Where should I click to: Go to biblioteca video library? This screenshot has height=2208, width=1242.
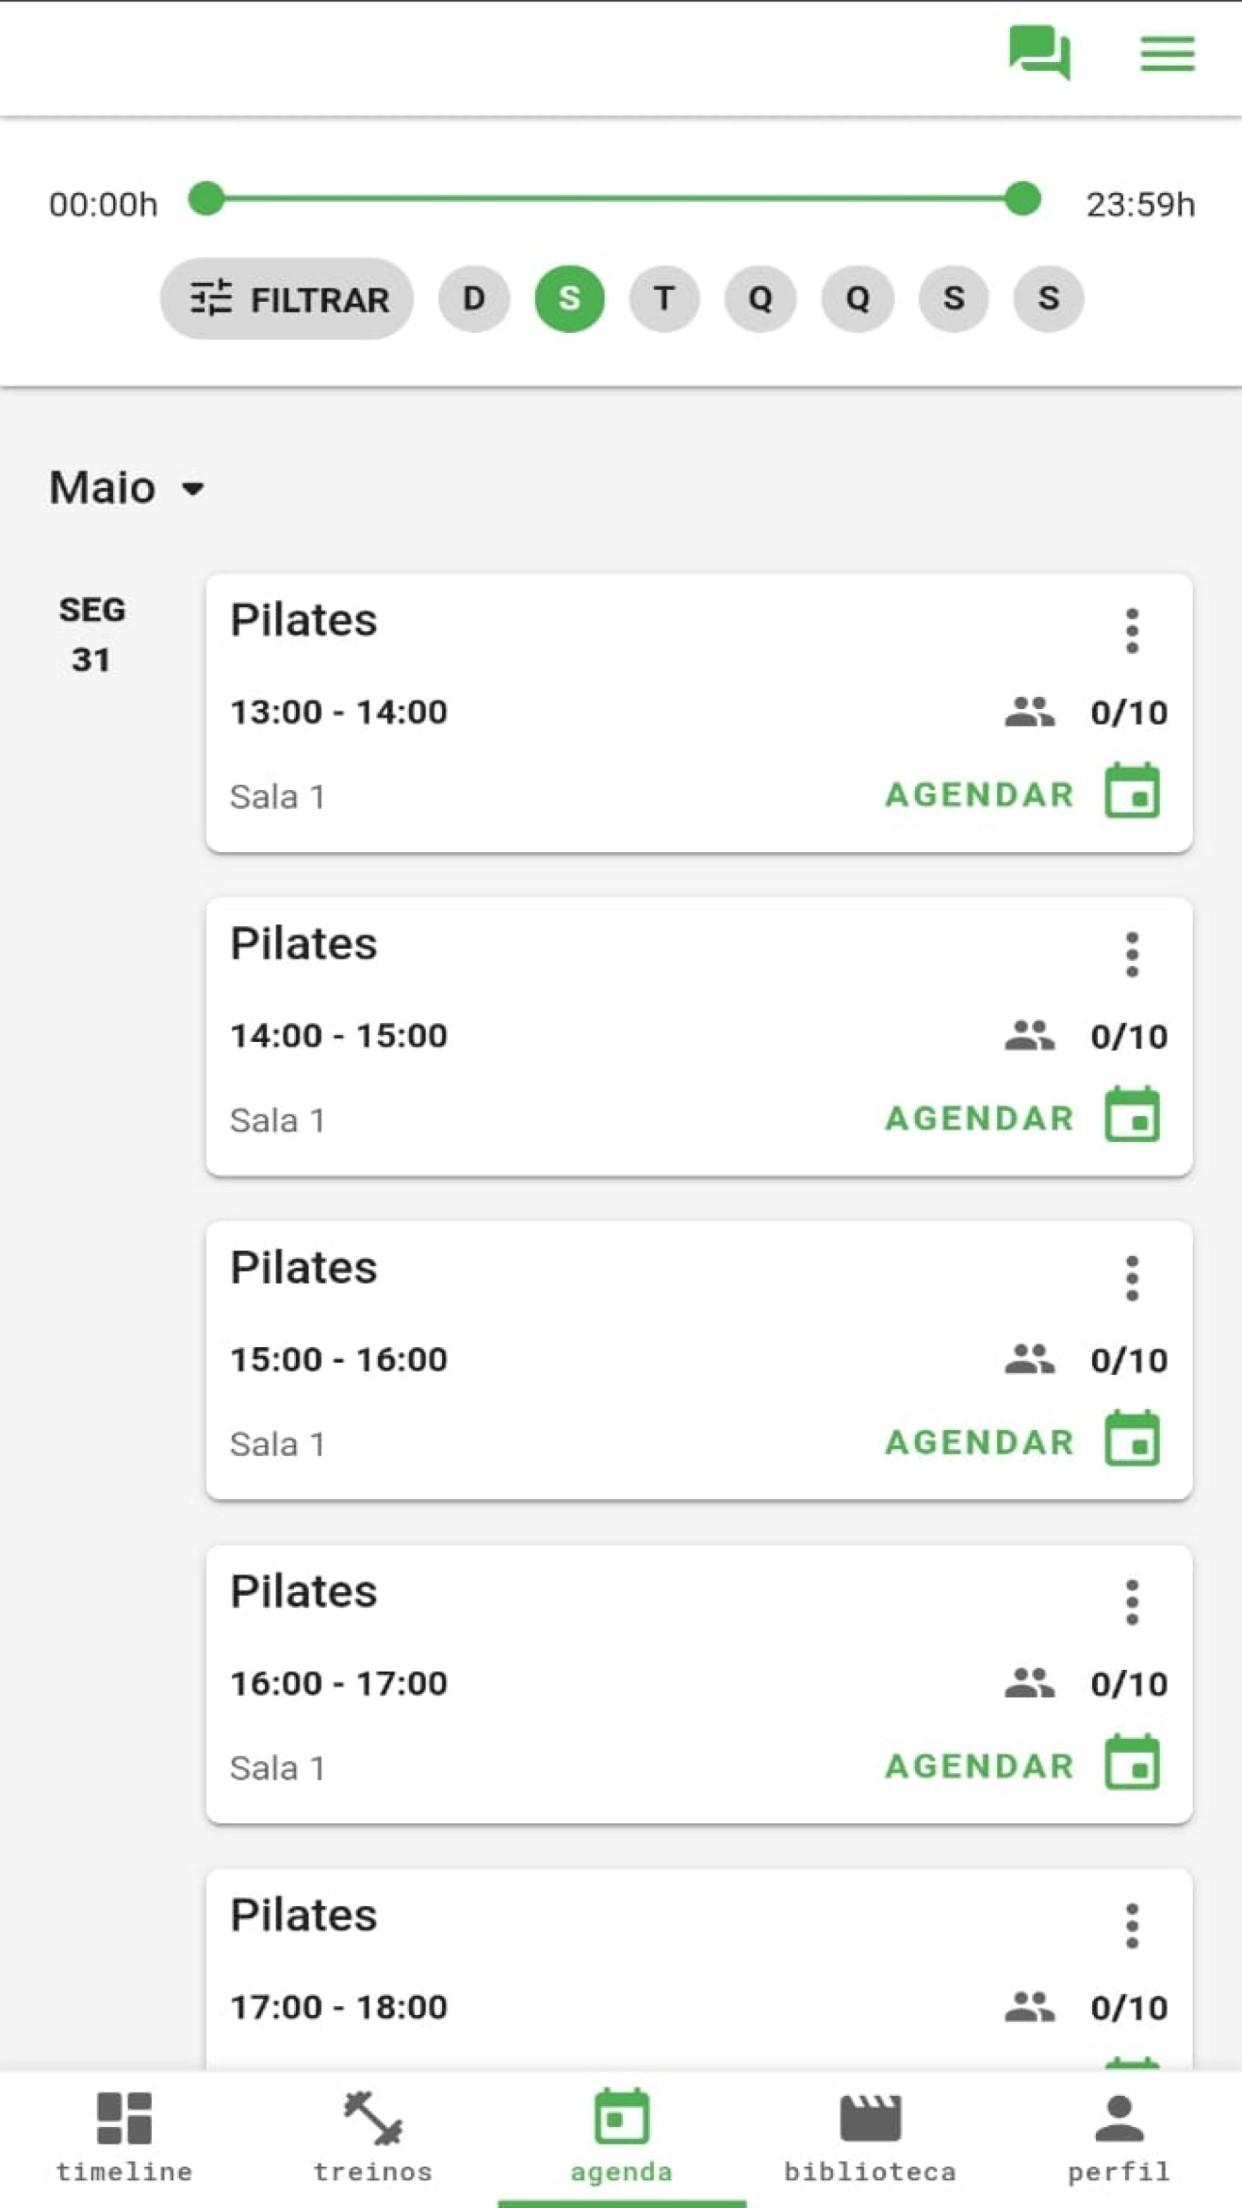870,2138
